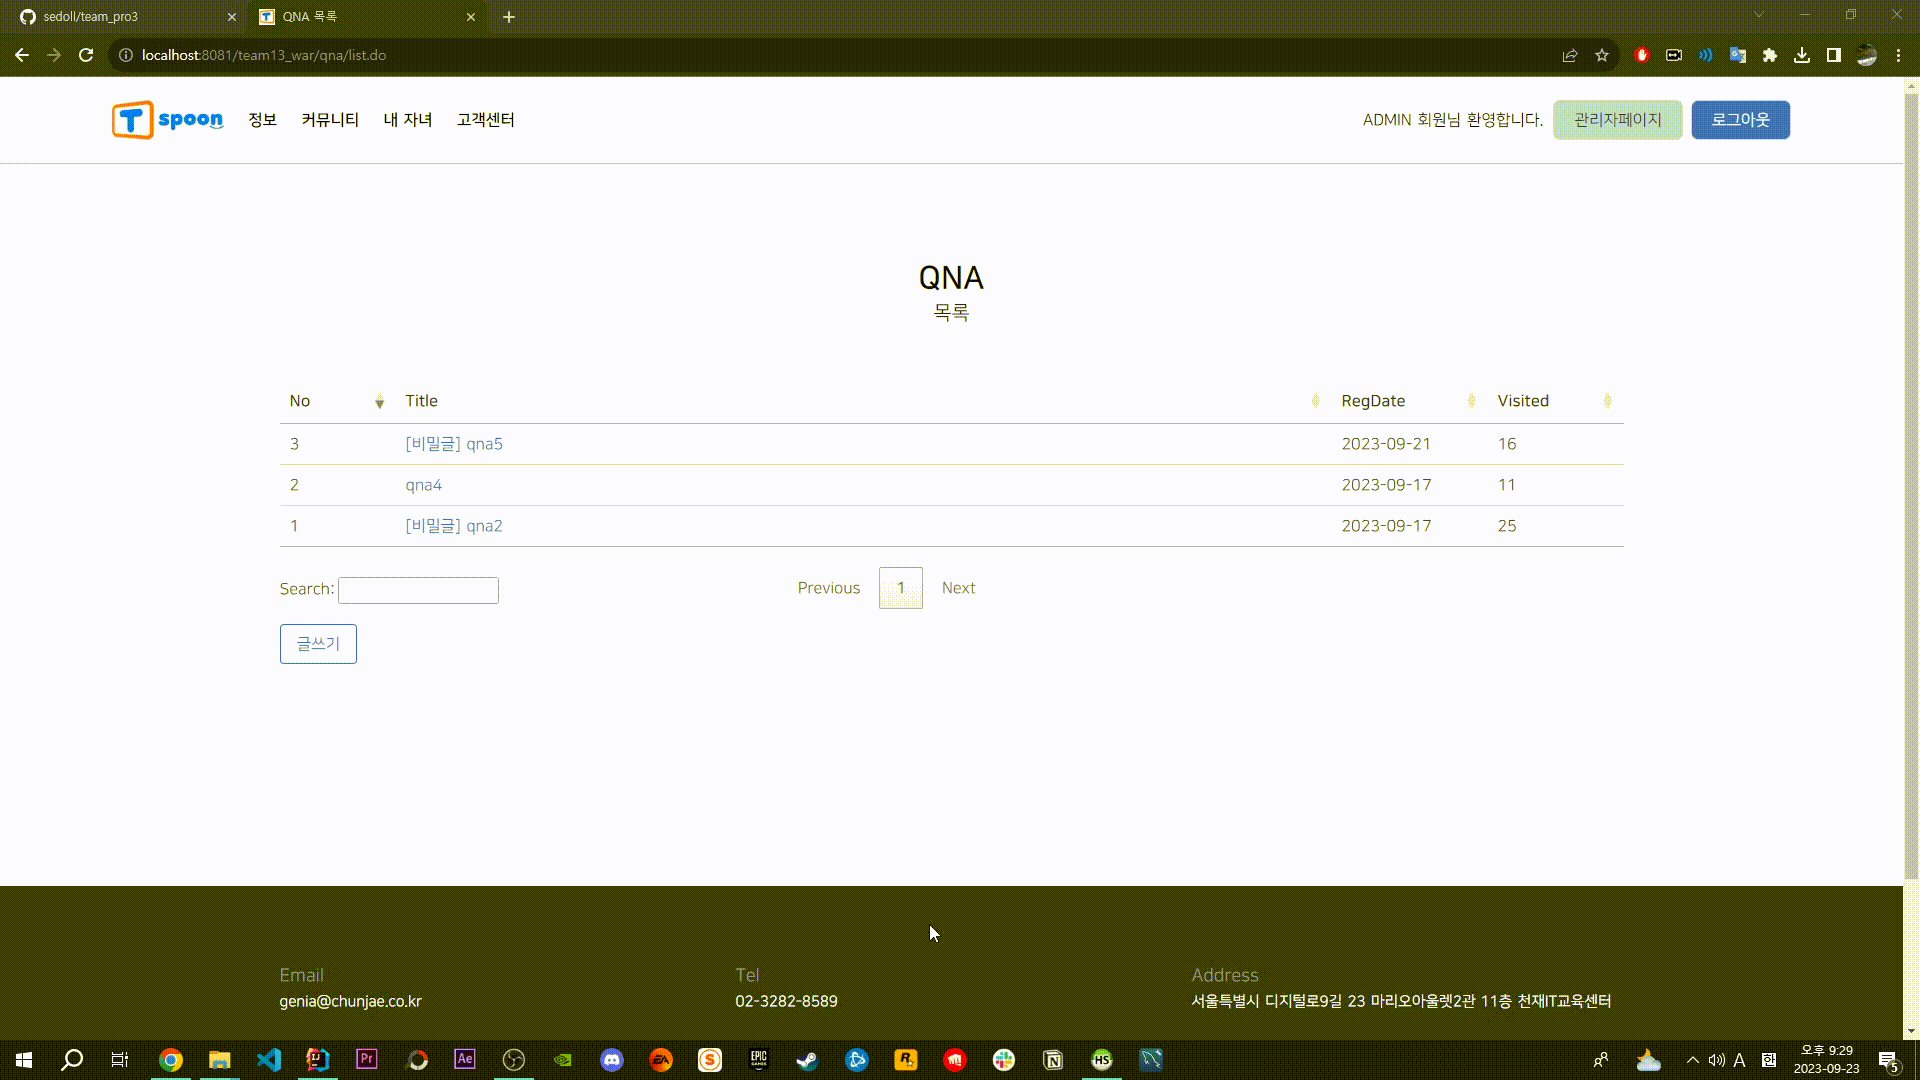Click the 글쓰기 button
The height and width of the screenshot is (1080, 1920).
pyautogui.click(x=318, y=644)
